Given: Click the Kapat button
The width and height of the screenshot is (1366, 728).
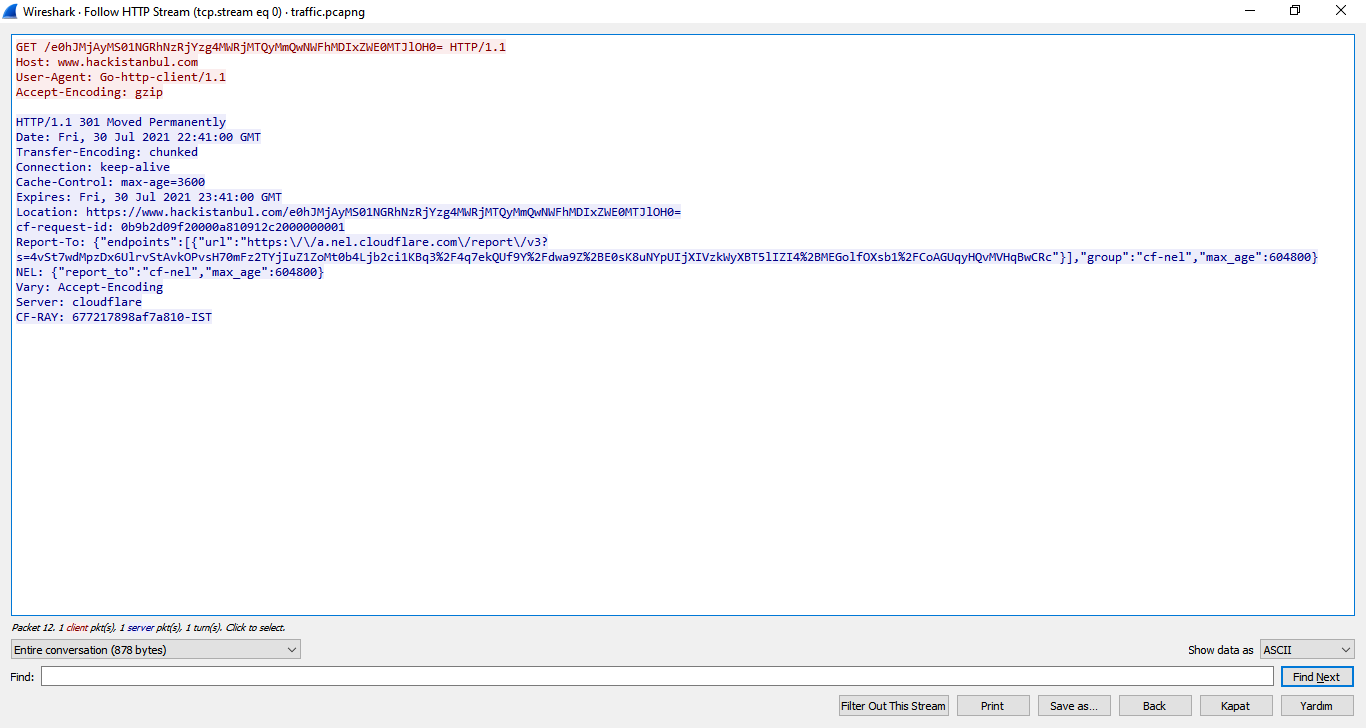Looking at the screenshot, I should click(x=1236, y=706).
